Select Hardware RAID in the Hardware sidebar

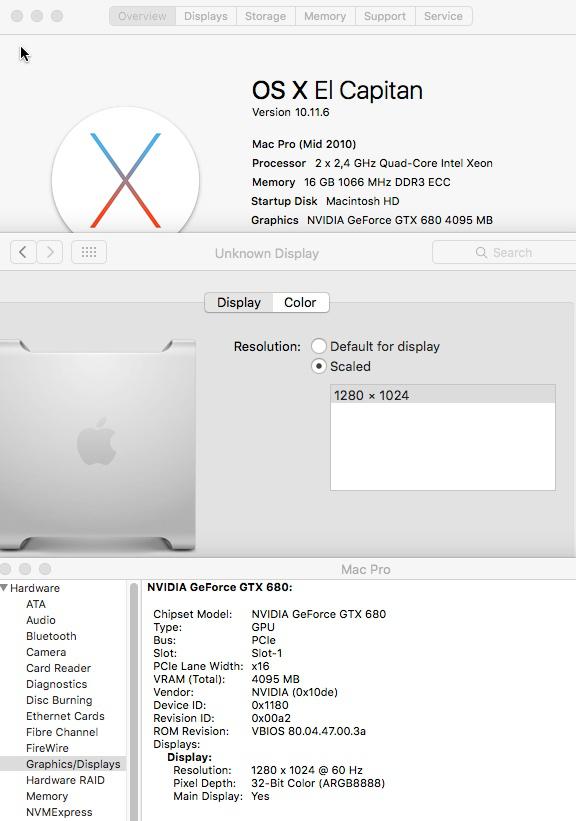point(65,780)
